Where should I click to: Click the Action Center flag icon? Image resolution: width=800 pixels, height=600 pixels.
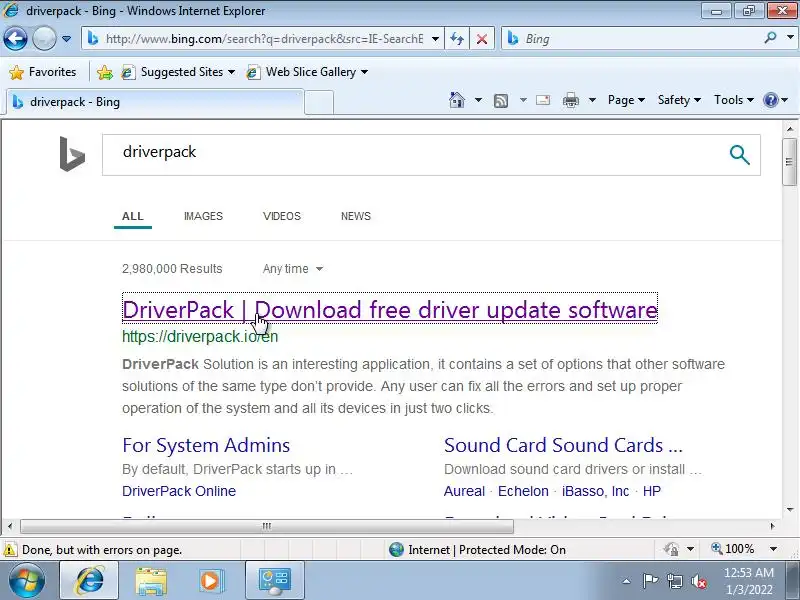click(x=650, y=581)
